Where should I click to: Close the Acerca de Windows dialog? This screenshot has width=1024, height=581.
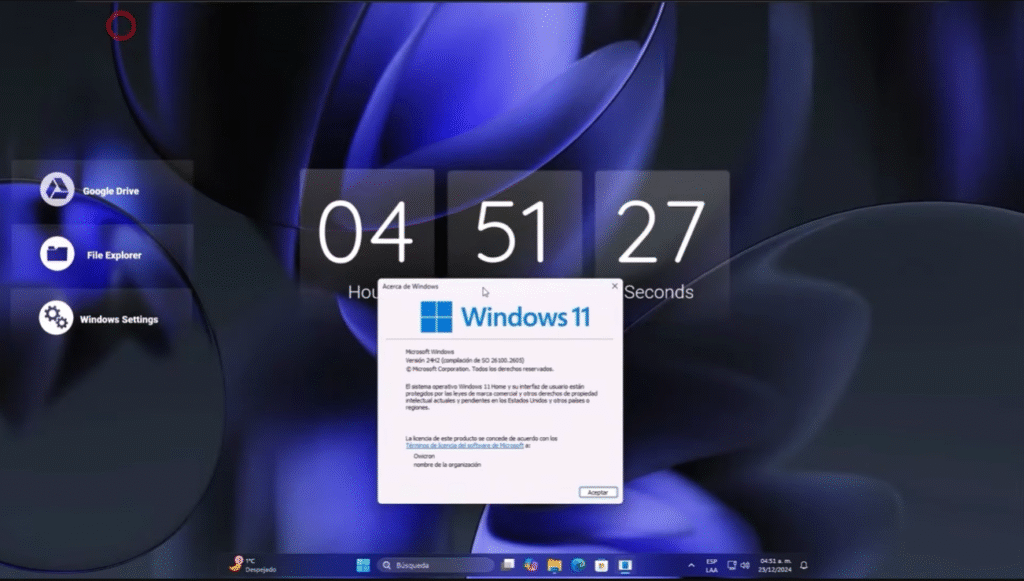614,286
